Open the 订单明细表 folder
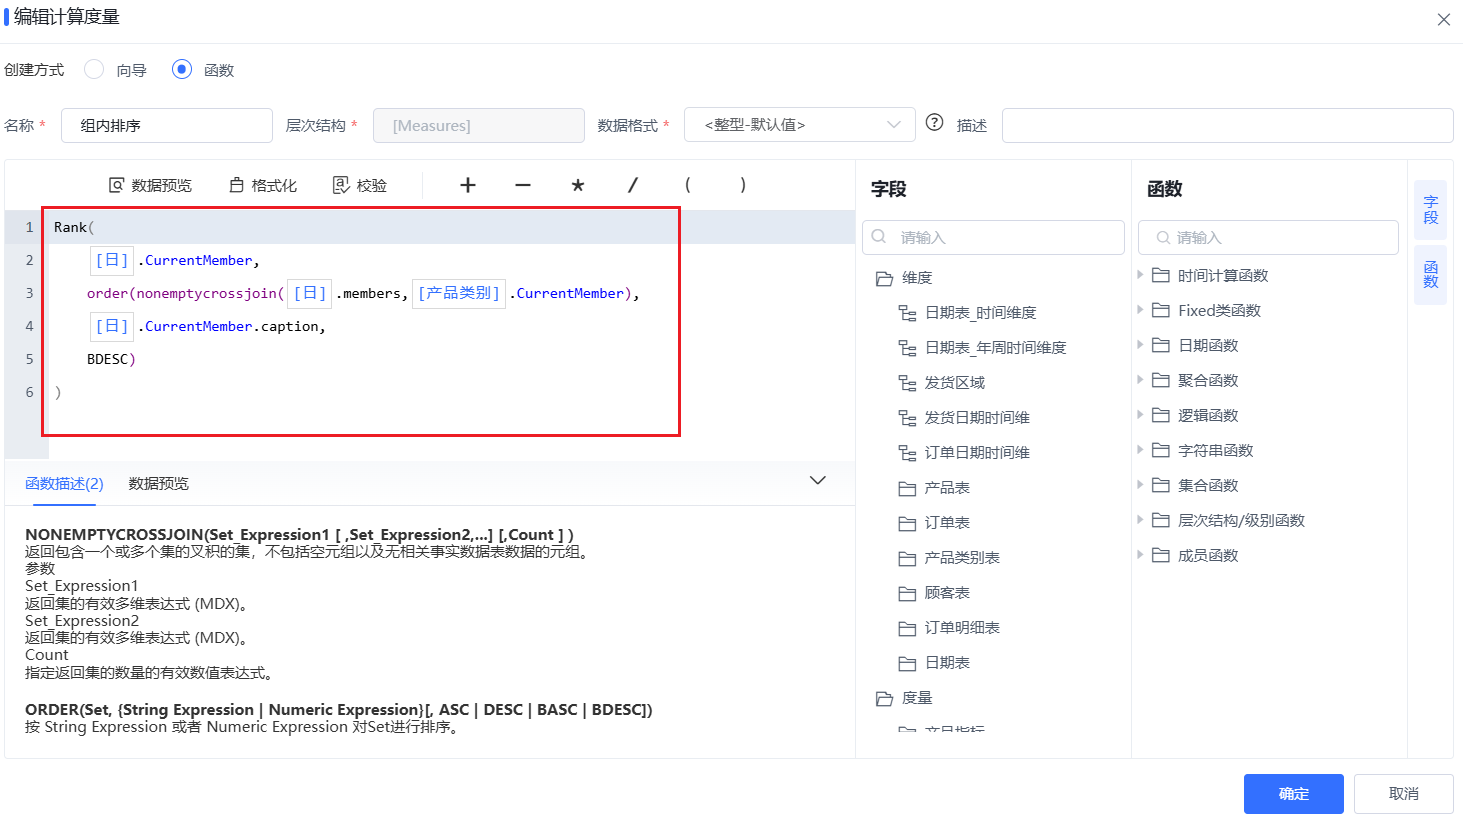 962,628
